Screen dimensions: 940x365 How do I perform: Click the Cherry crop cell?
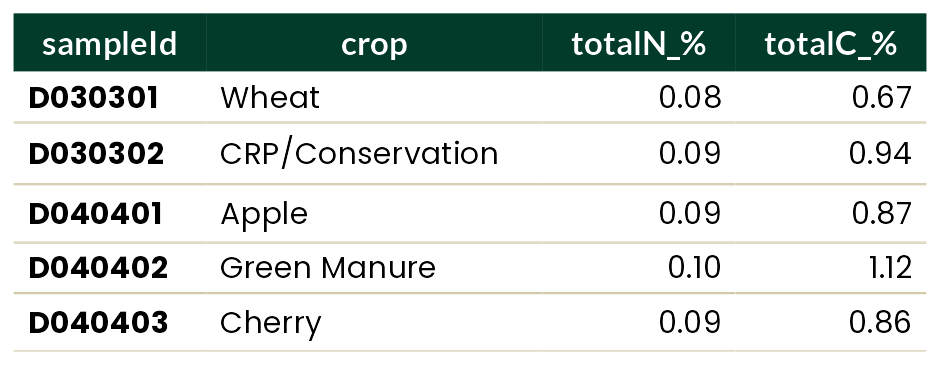click(270, 324)
